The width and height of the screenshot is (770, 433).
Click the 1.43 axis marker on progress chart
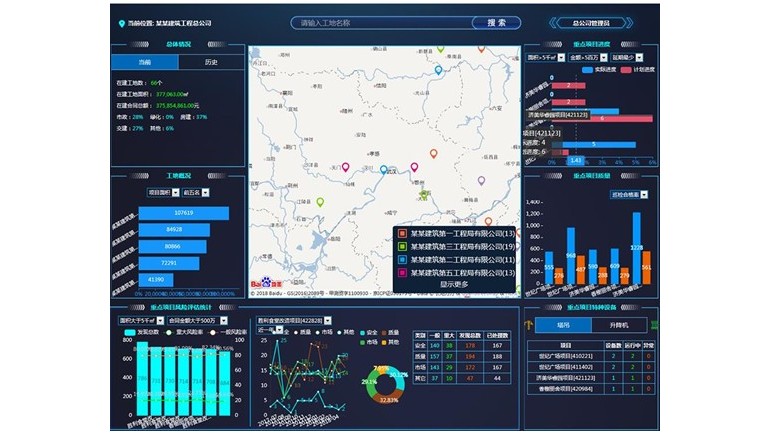click(576, 161)
